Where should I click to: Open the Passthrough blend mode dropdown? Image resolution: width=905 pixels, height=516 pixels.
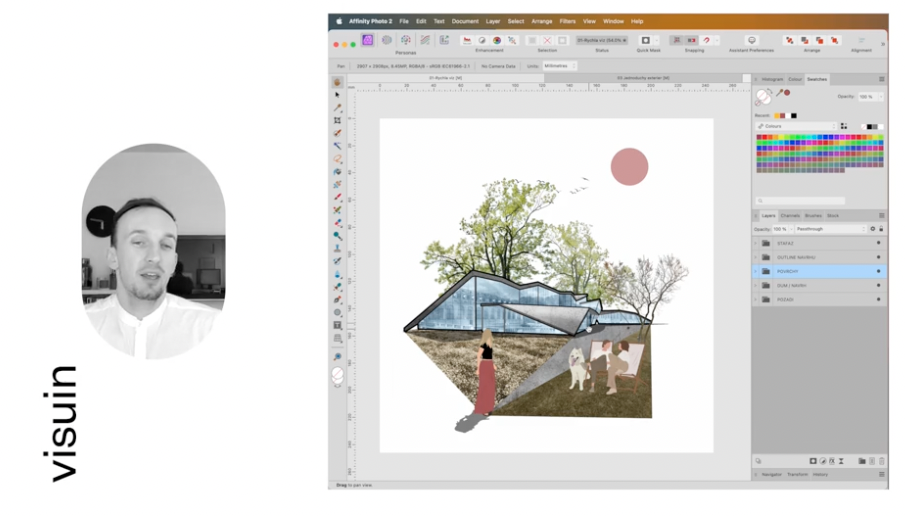pyautogui.click(x=830, y=229)
